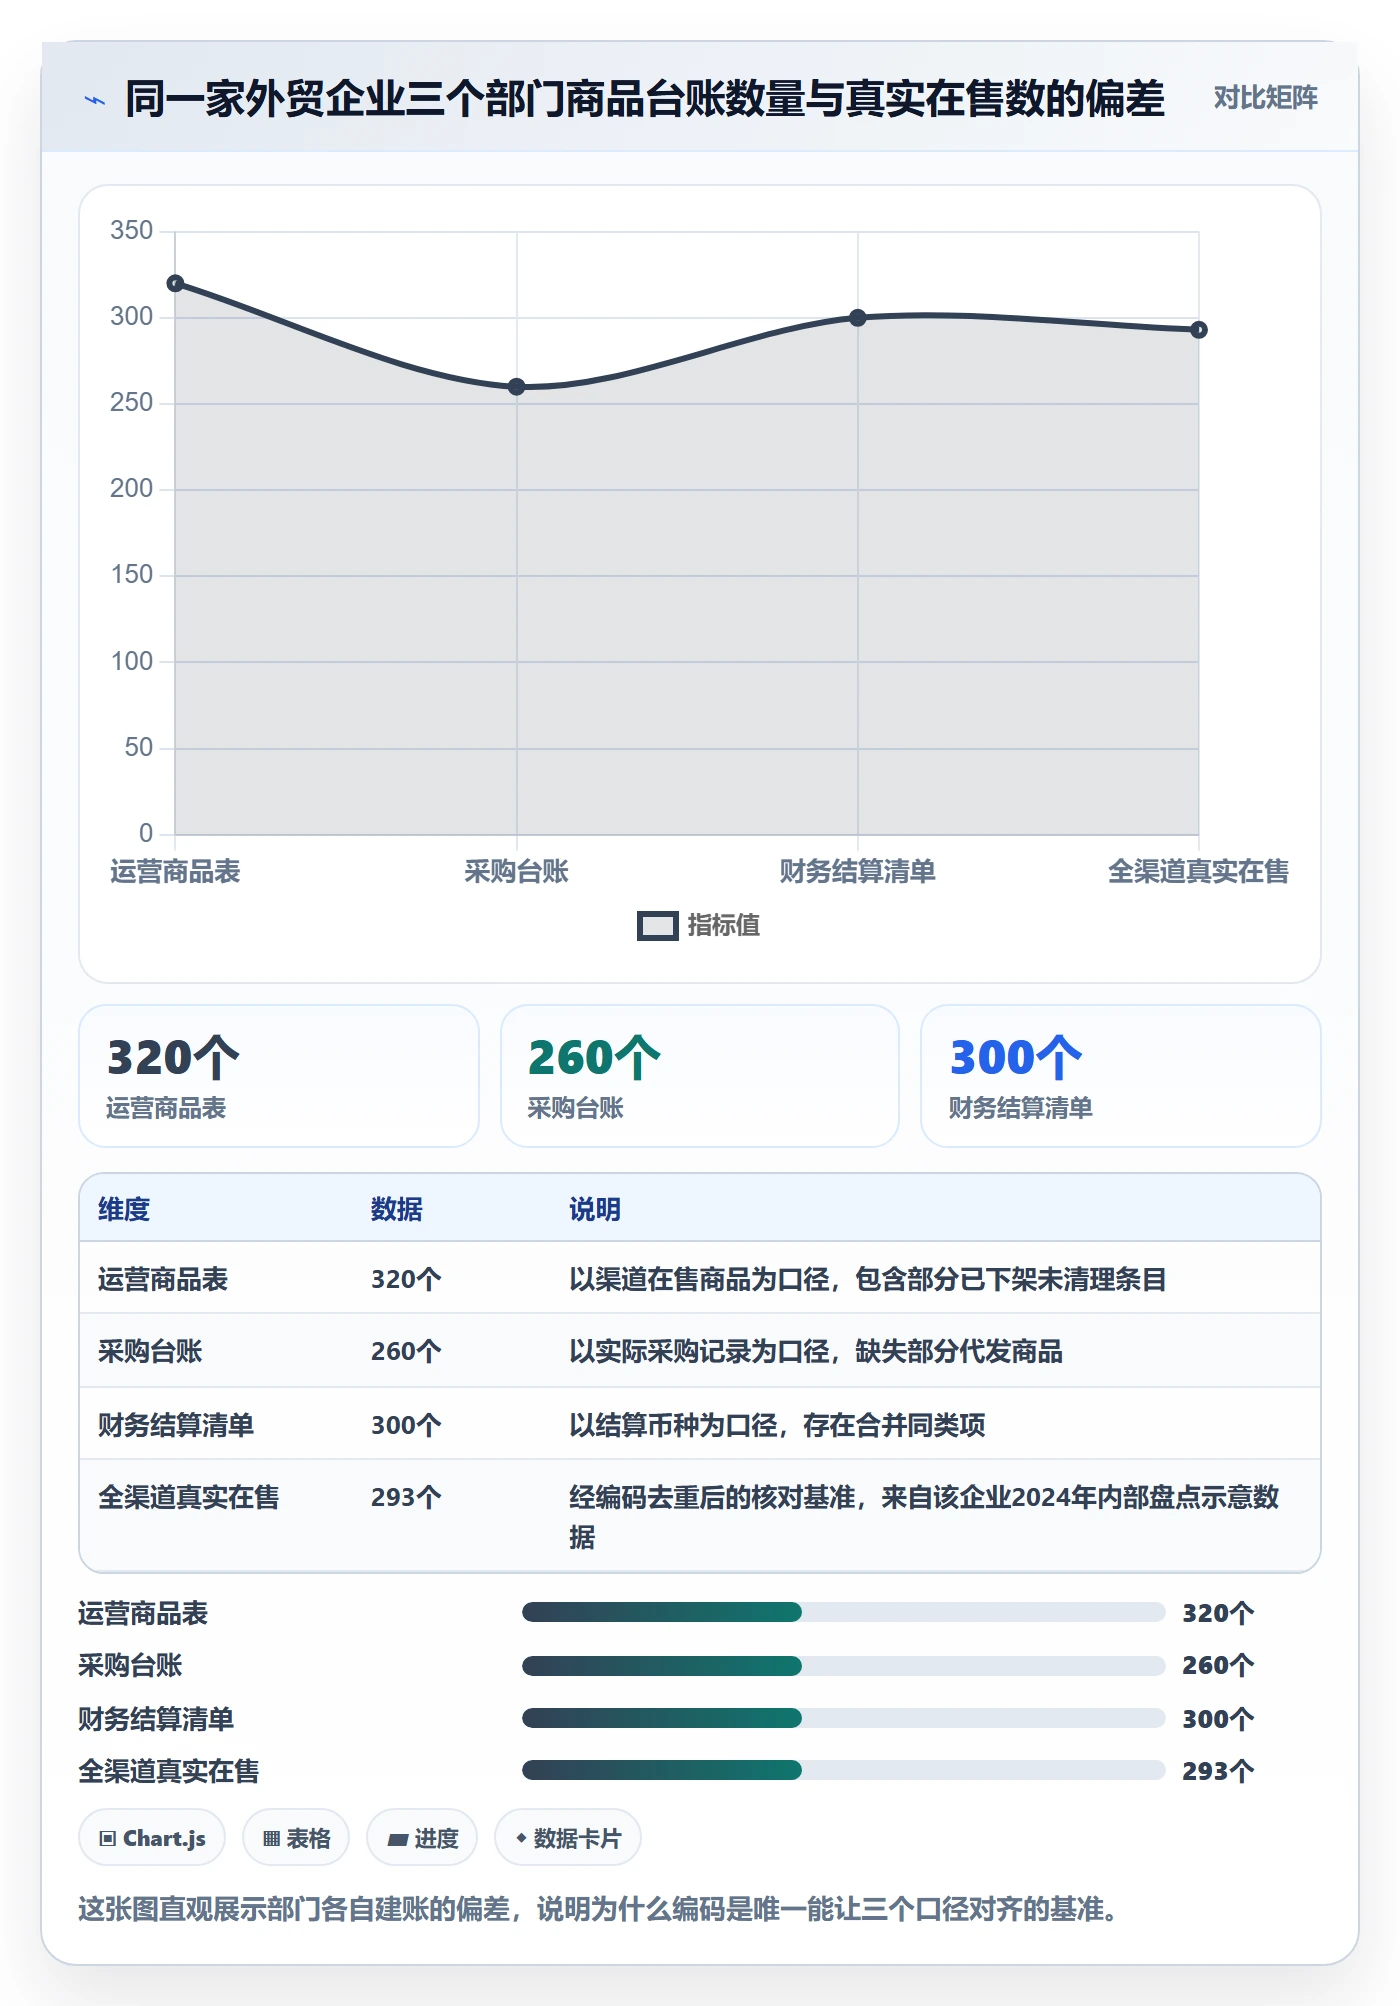The image size is (1400, 2006).
Task: Click the 财务结算清单 data point on the chart
Action: tap(857, 318)
